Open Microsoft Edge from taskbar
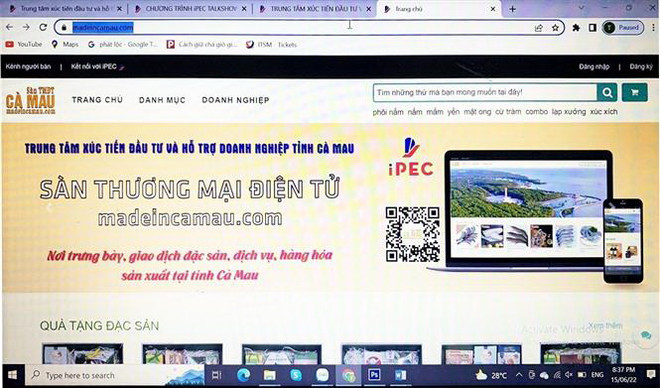Image resolution: width=660 pixels, height=388 pixels. pos(243,375)
